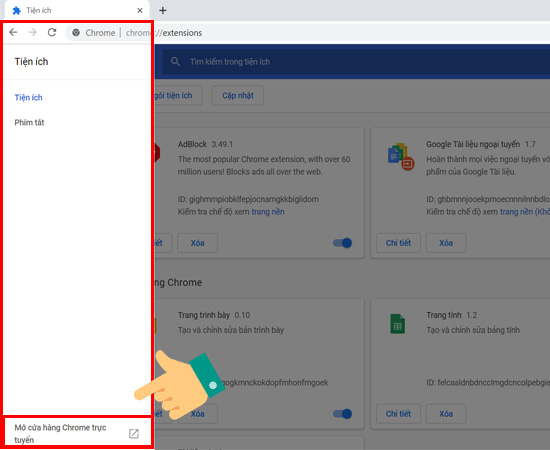Click the Chrome site info icon
The height and width of the screenshot is (450, 550).
tap(76, 33)
